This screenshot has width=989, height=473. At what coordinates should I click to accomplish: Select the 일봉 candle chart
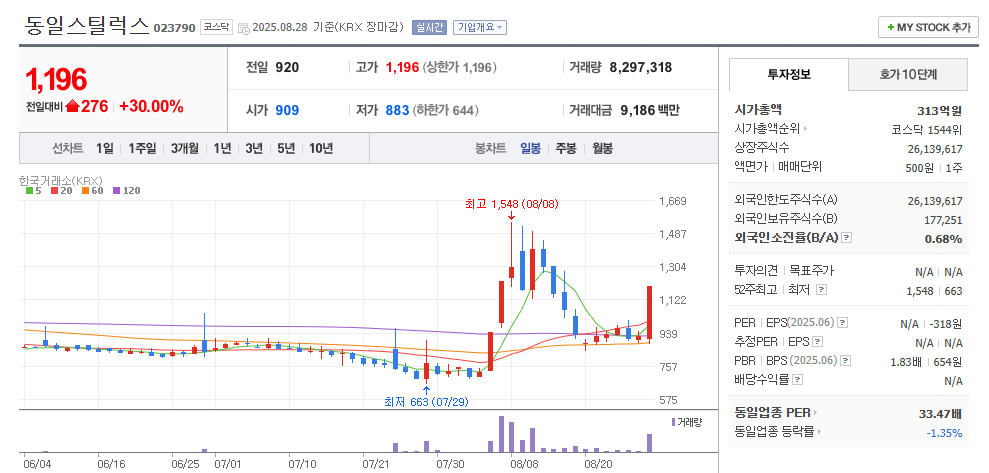(x=530, y=149)
